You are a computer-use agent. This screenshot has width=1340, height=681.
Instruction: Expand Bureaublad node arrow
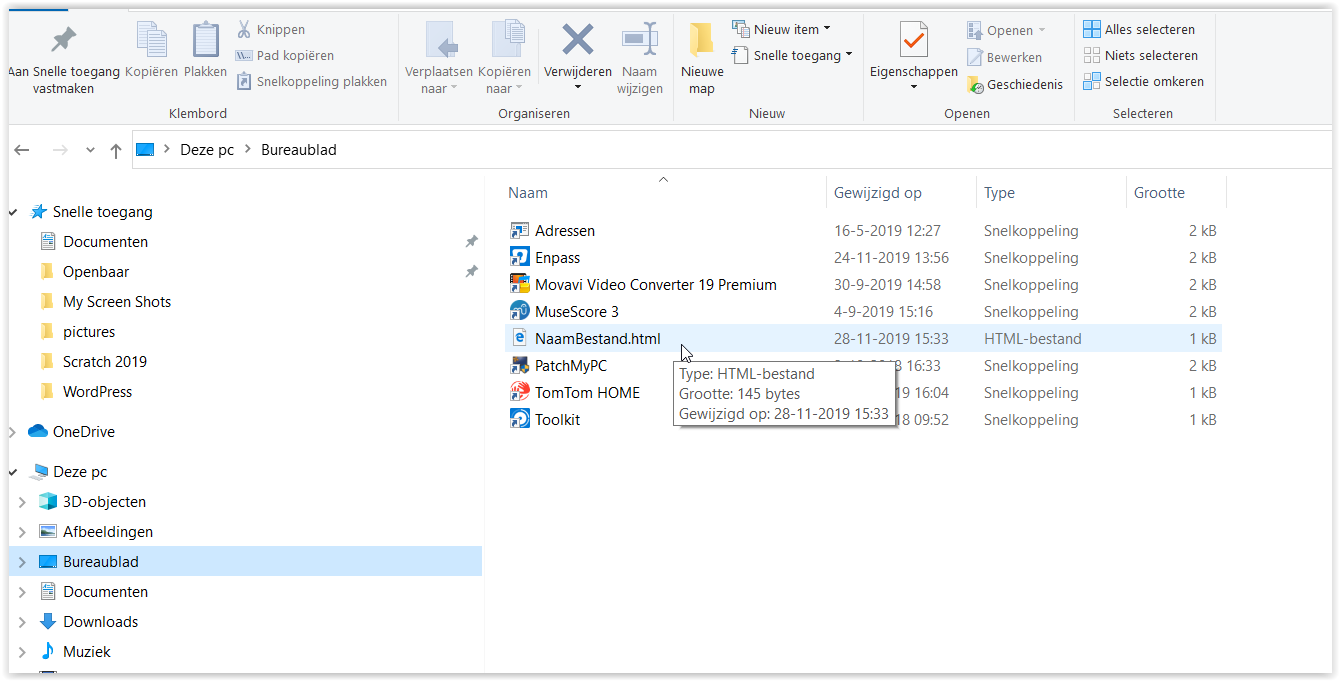23,562
